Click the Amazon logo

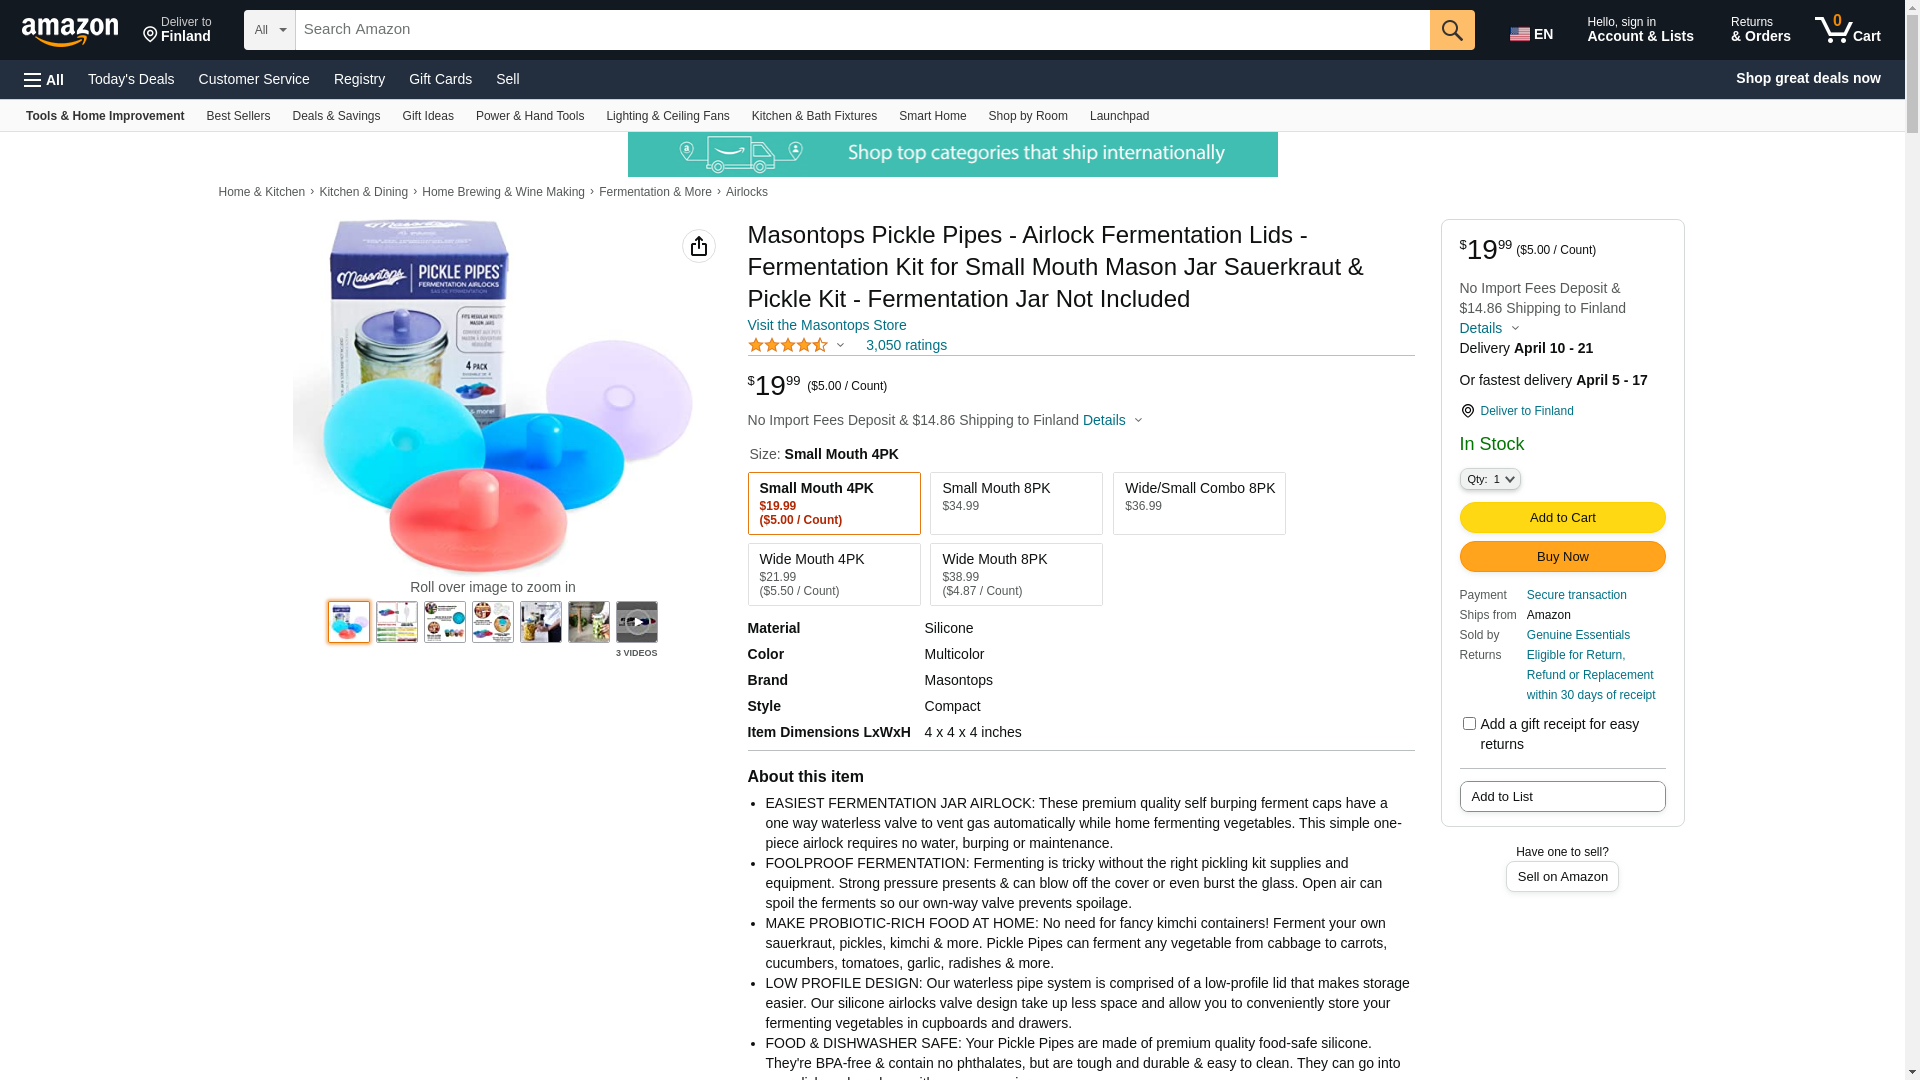[70, 32]
